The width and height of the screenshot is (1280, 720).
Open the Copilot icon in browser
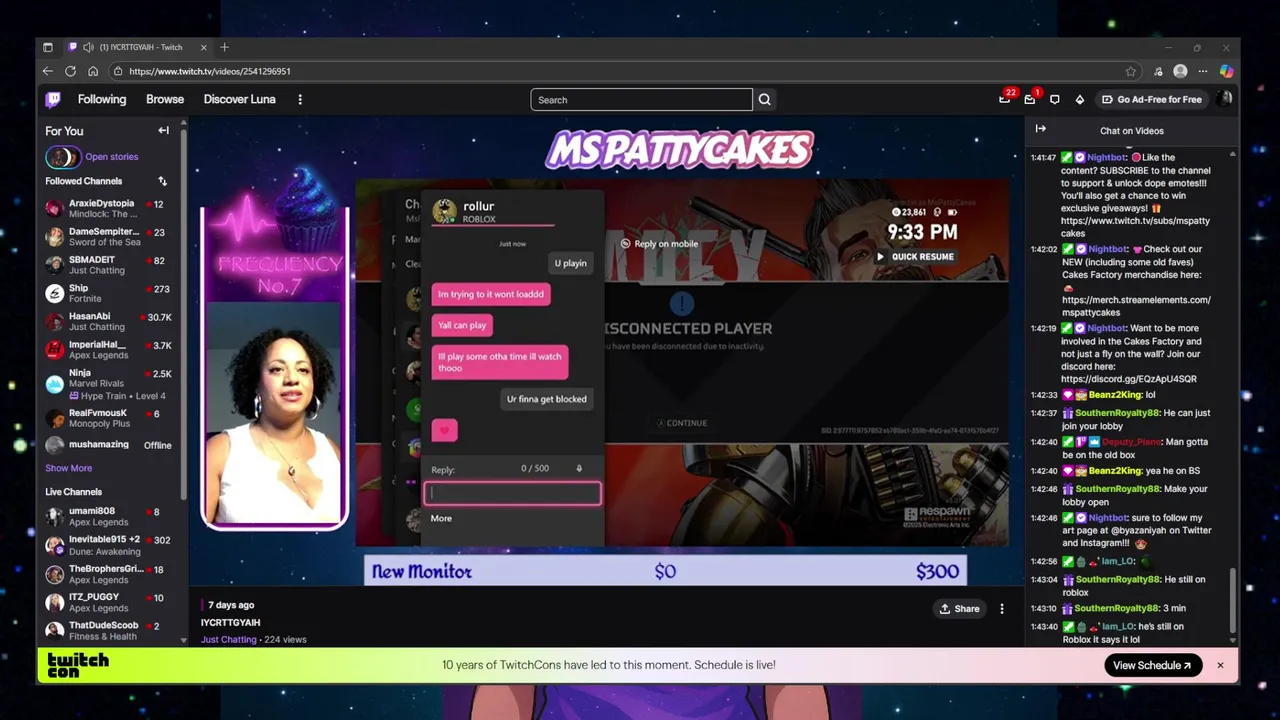[x=1226, y=71]
